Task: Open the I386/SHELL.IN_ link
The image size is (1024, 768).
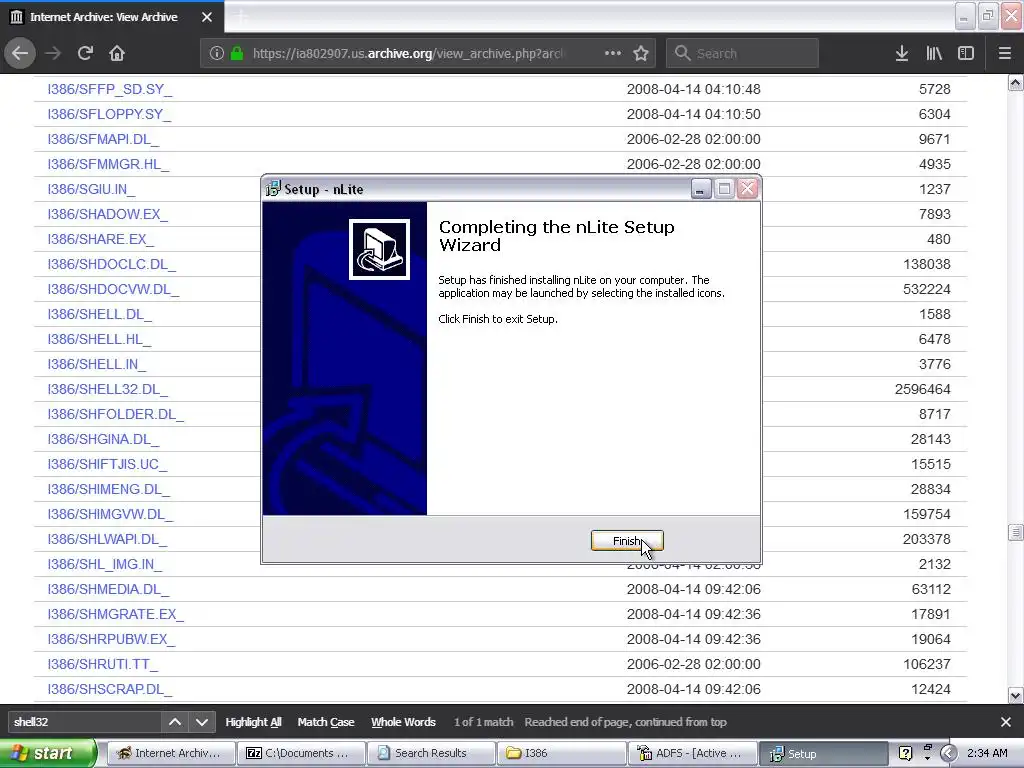Action: (97, 364)
